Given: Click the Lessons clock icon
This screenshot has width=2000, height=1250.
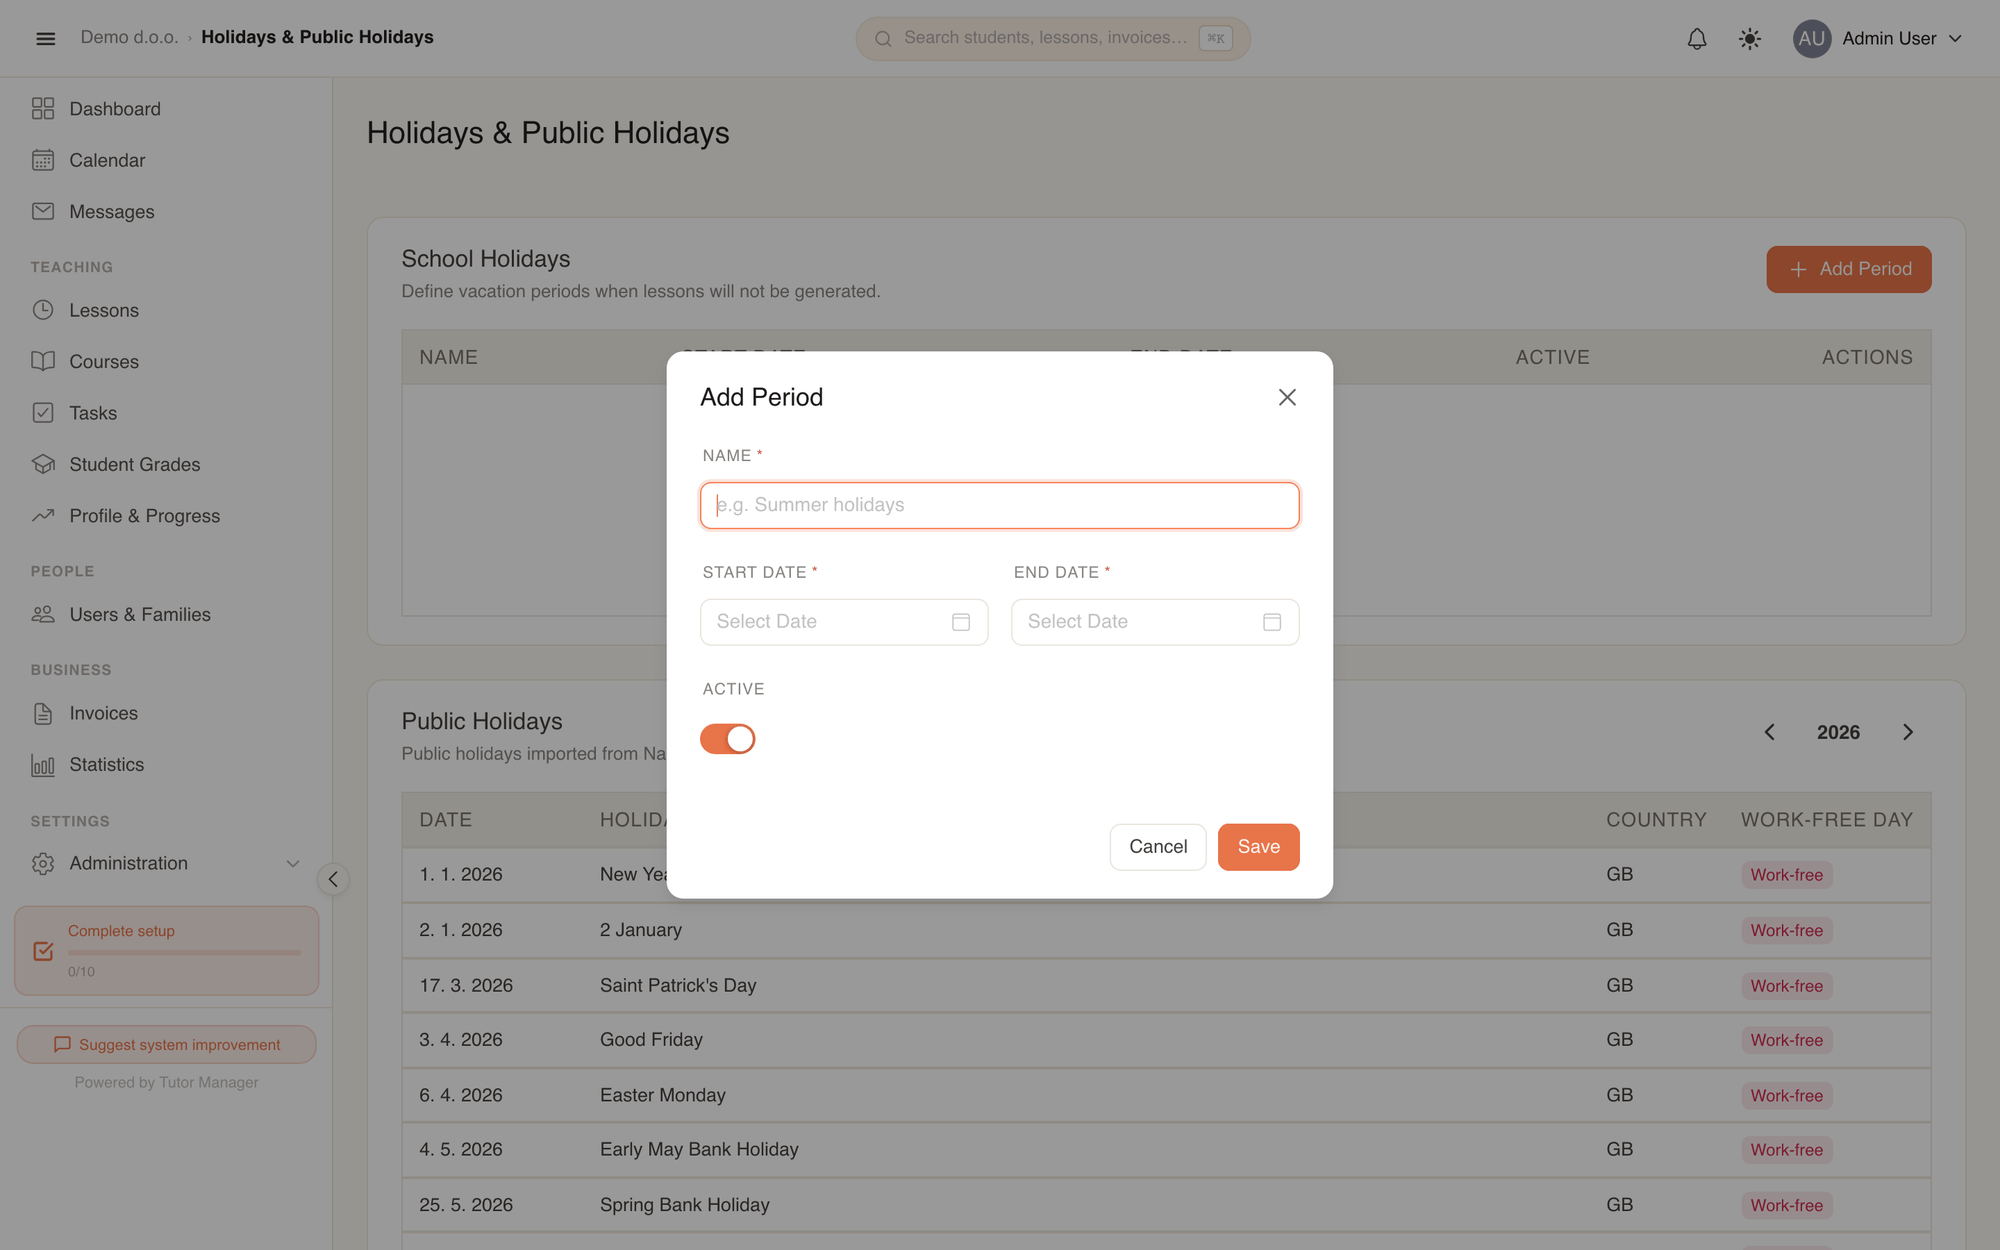Looking at the screenshot, I should point(43,310).
